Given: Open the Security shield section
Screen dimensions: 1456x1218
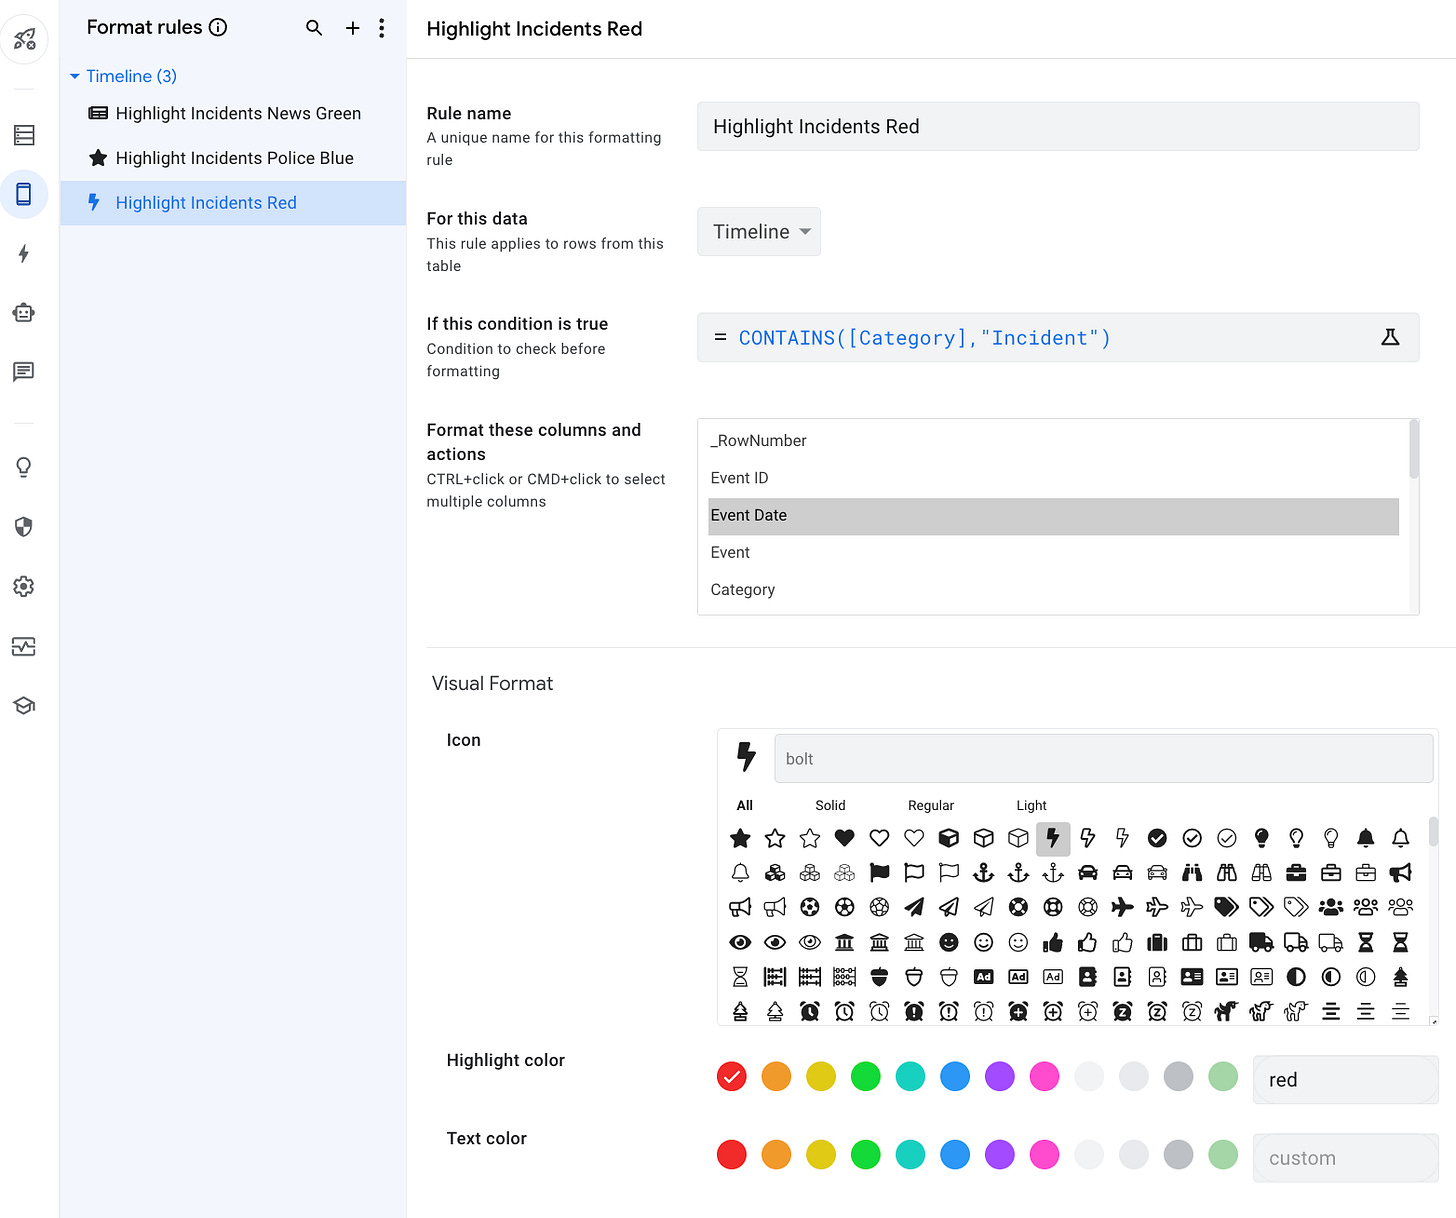Looking at the screenshot, I should pos(24,527).
